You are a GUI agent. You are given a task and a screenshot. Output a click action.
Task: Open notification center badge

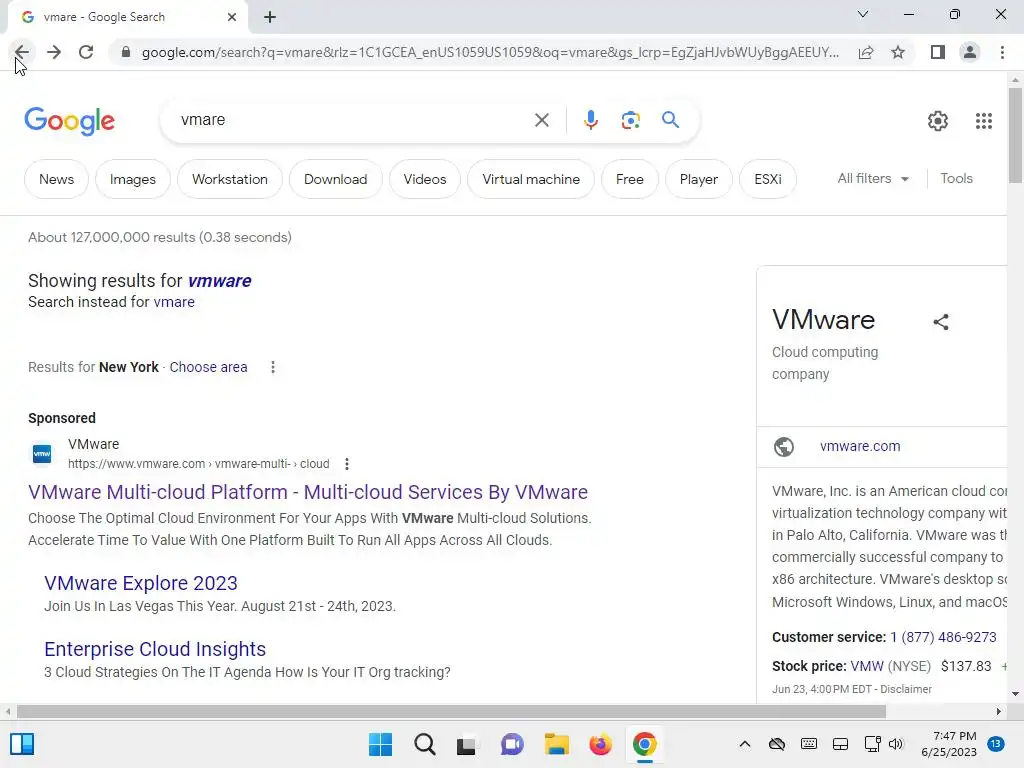[995, 743]
